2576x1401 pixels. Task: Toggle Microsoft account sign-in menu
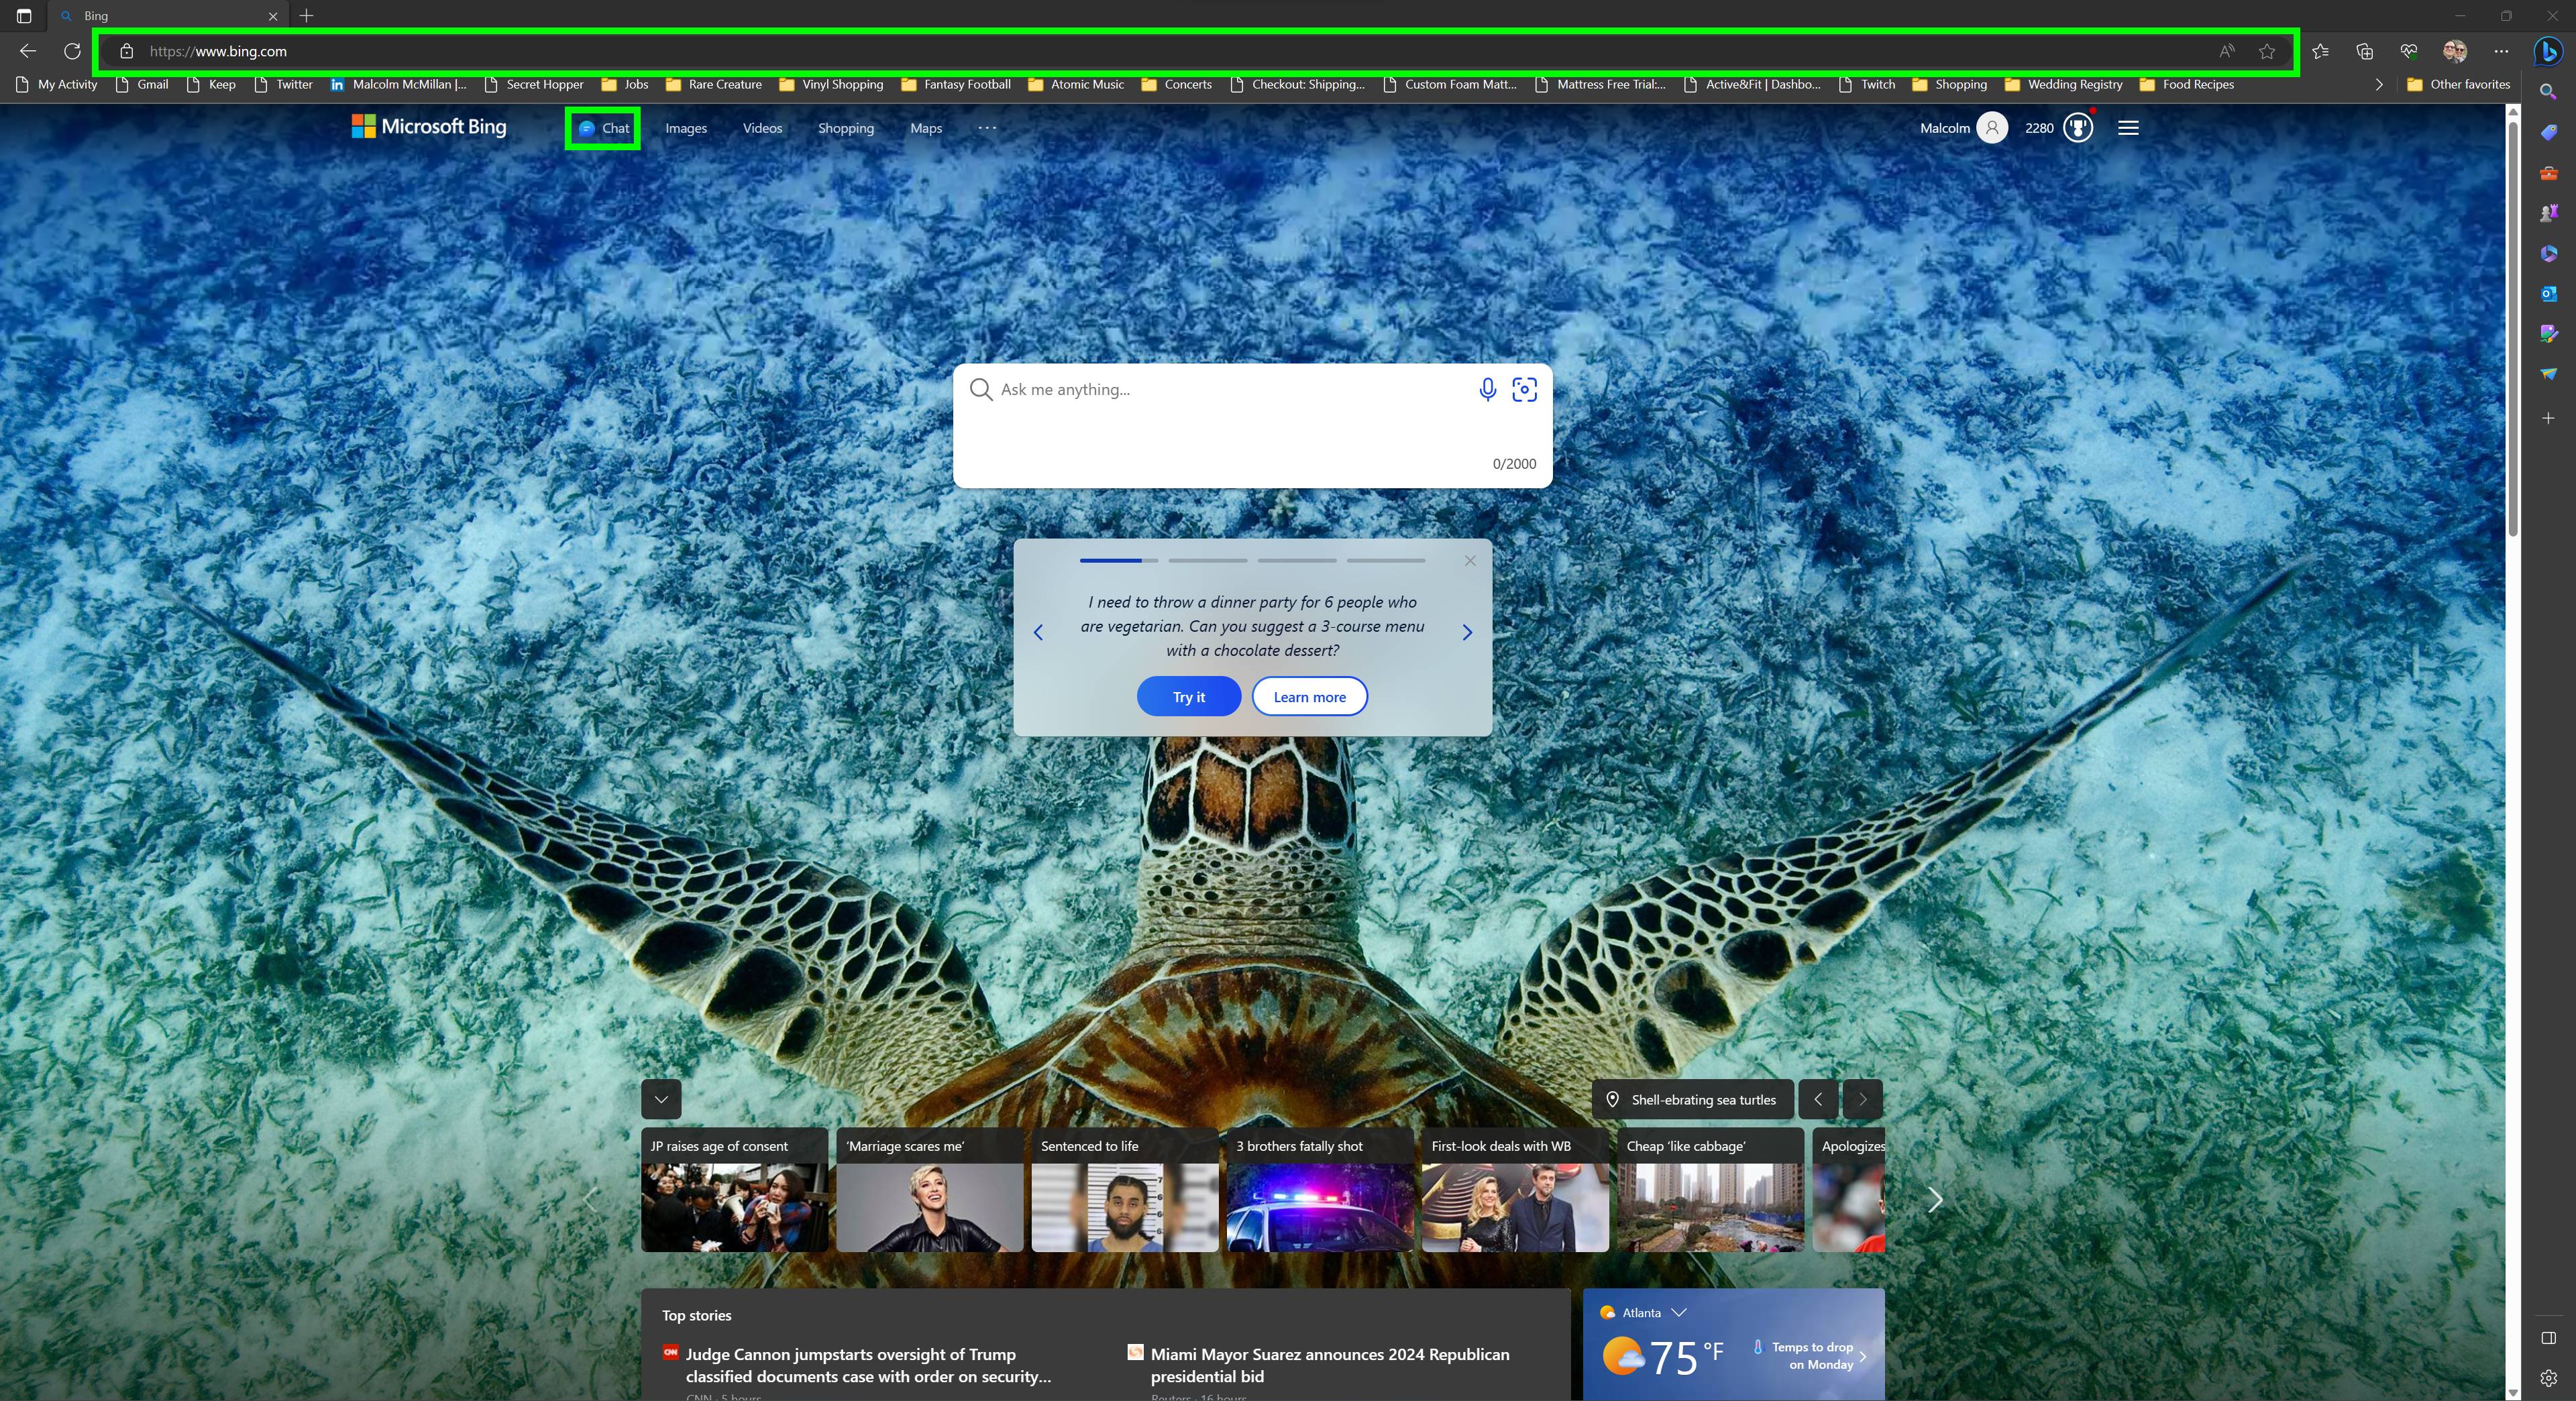click(1993, 127)
